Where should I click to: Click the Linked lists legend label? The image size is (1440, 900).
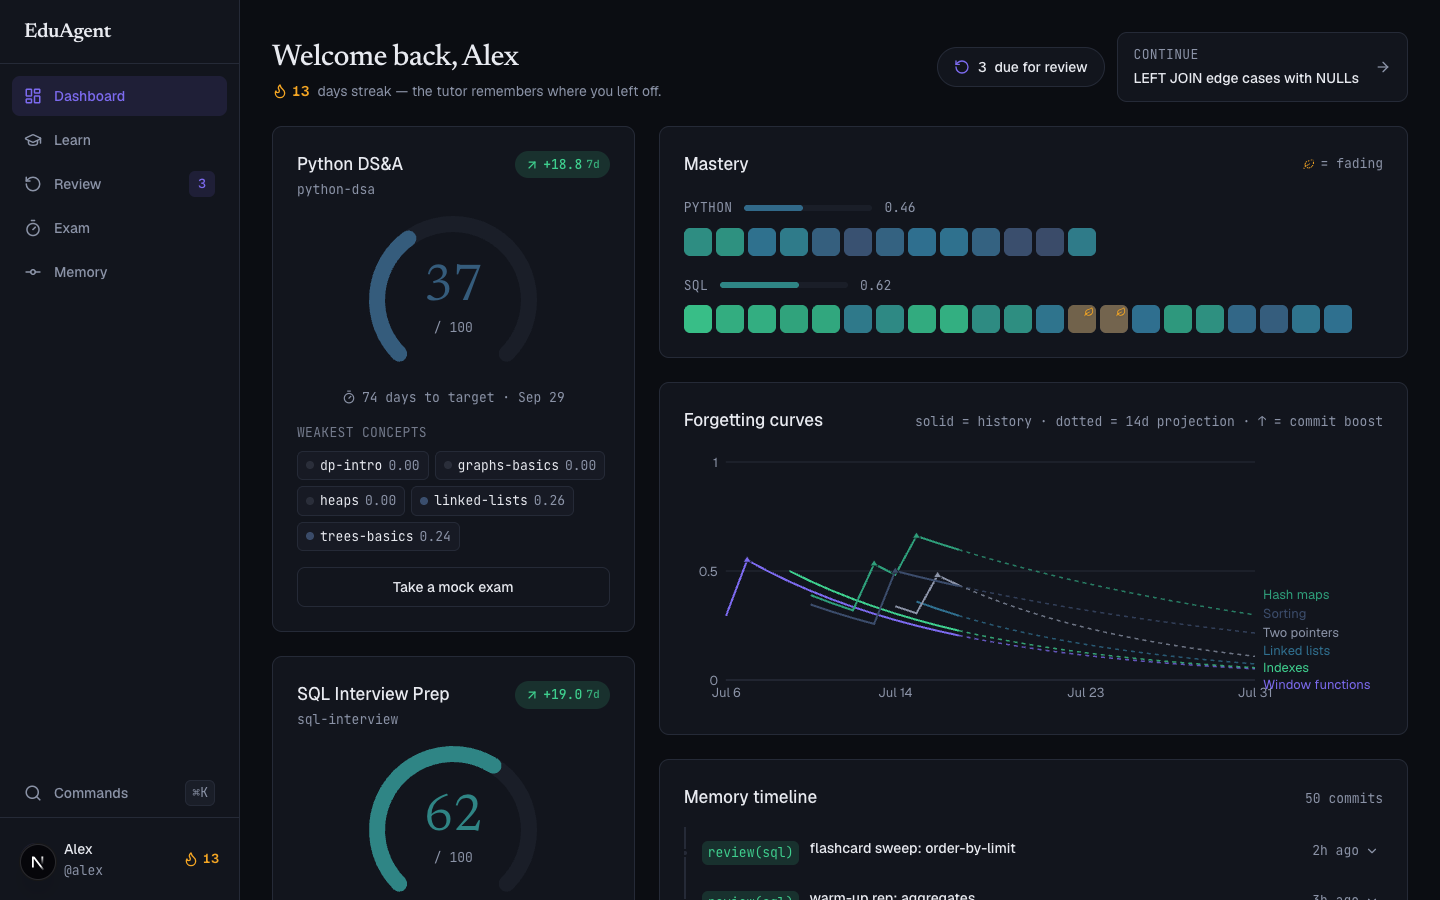[x=1296, y=651]
